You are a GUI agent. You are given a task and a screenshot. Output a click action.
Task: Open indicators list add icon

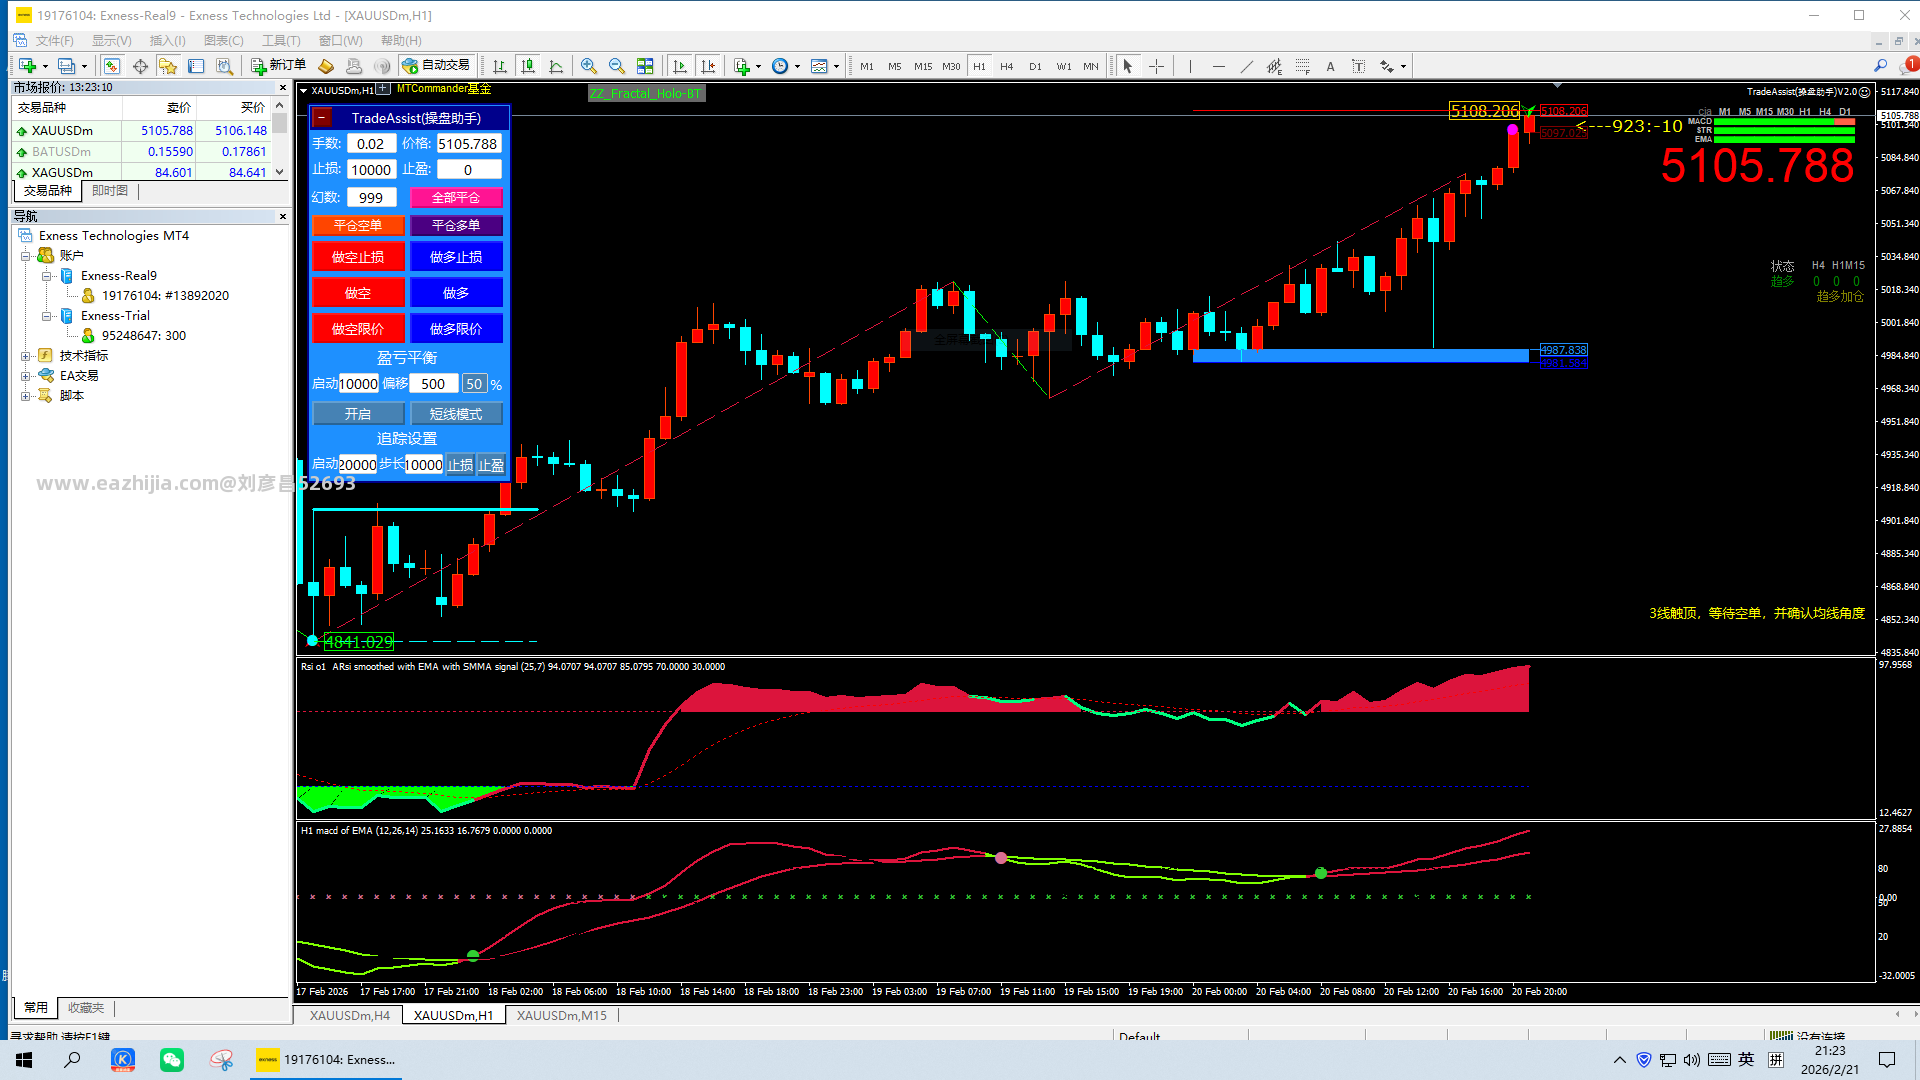click(x=742, y=66)
